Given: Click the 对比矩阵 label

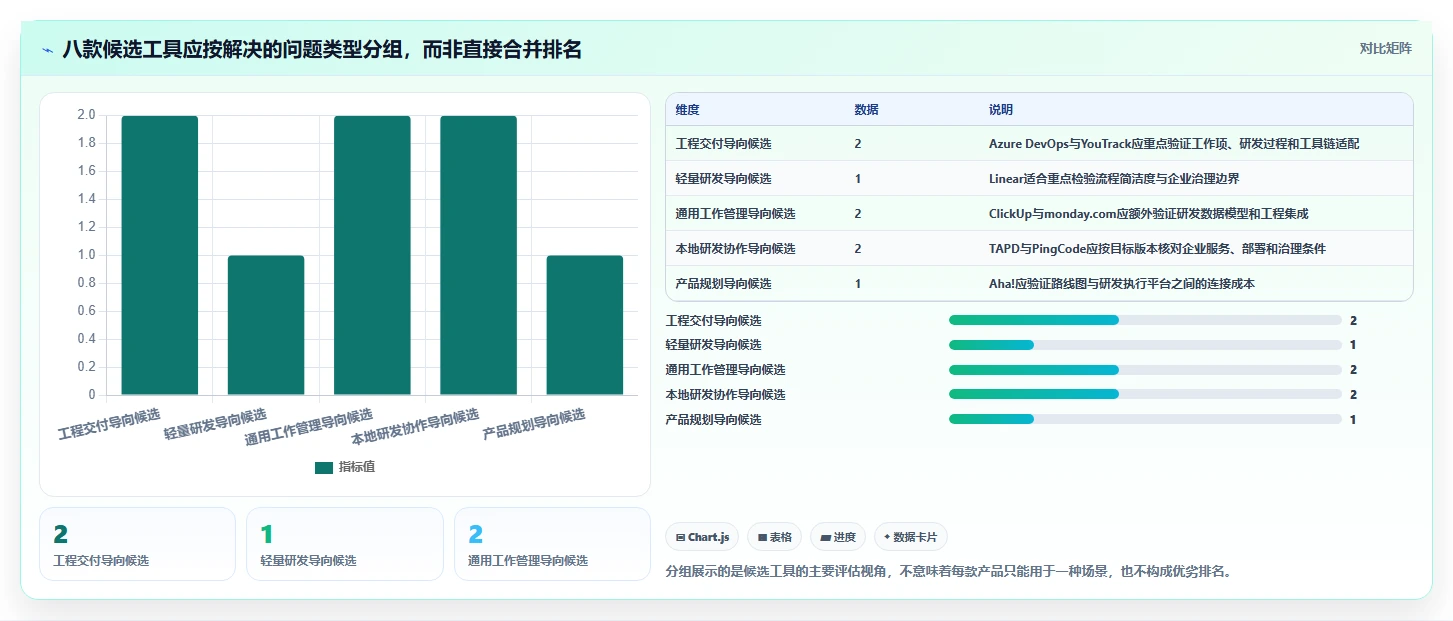Looking at the screenshot, I should [x=1385, y=48].
